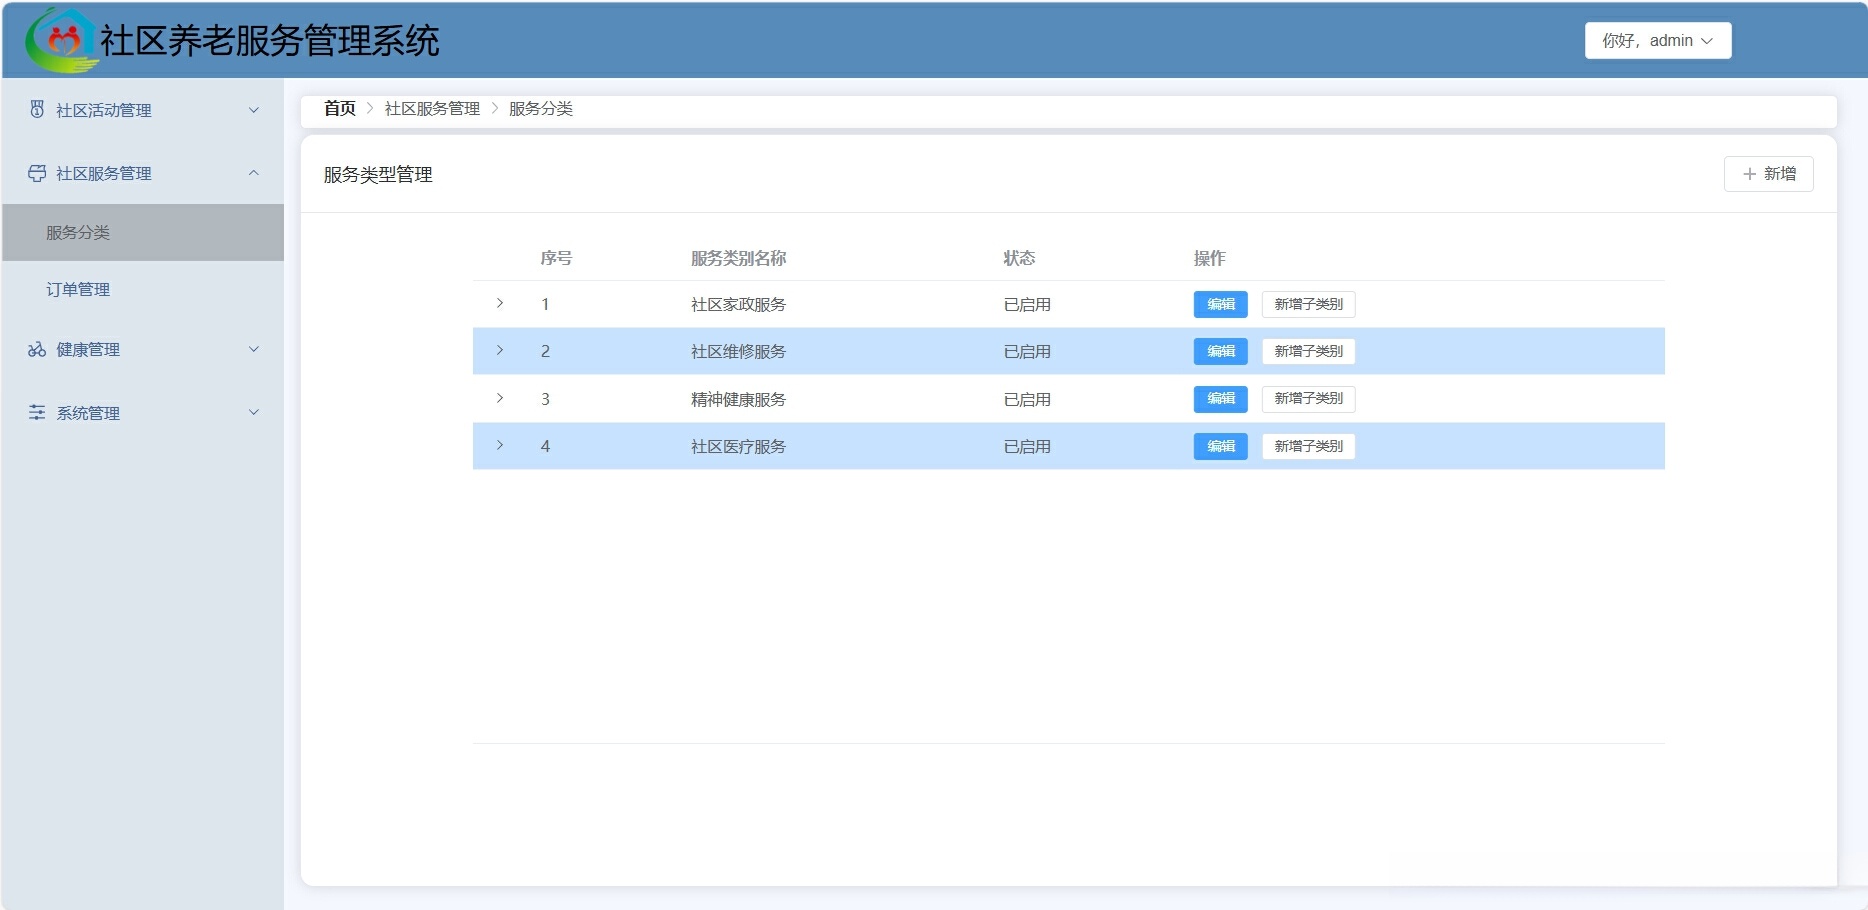This screenshot has height=910, width=1868.
Task: Click the 健康管理 bicycle icon
Action: (x=37, y=349)
